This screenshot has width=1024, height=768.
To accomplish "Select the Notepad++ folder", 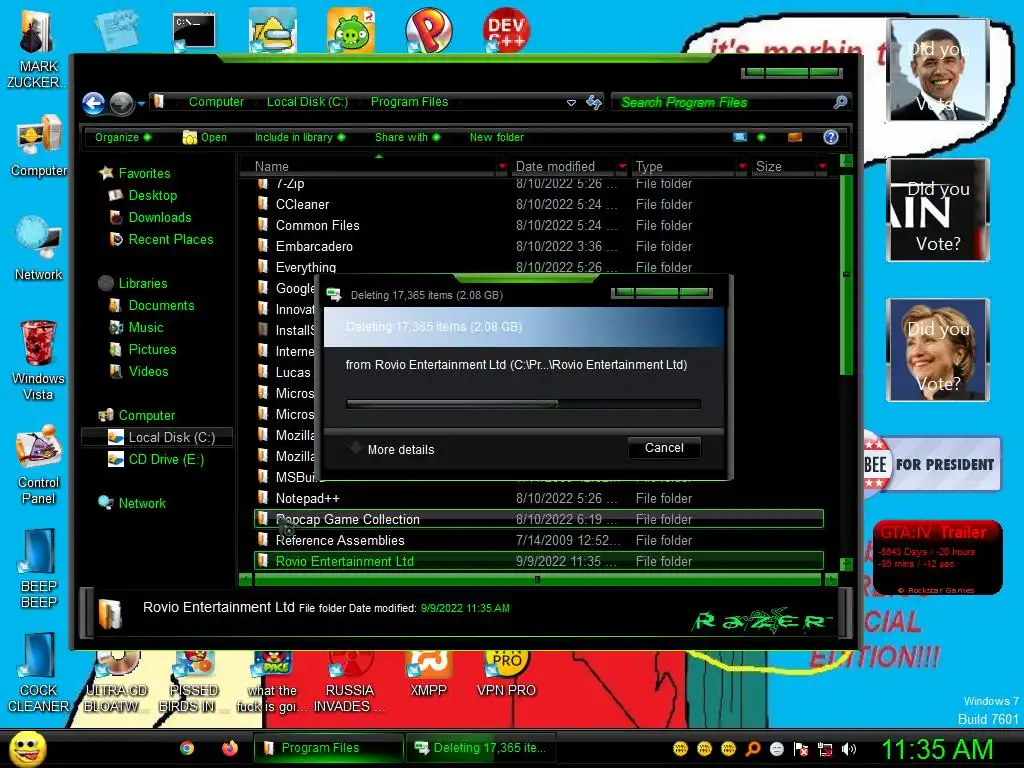I will (x=308, y=498).
